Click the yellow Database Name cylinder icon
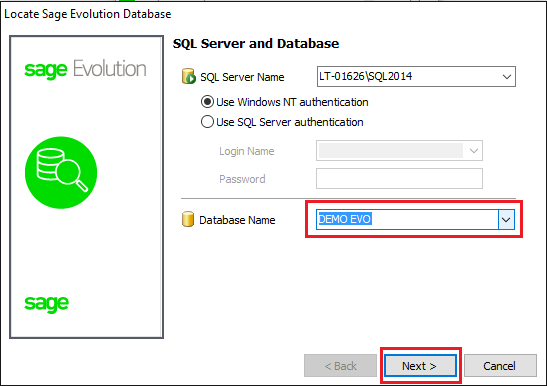The width and height of the screenshot is (547, 386). coord(188,219)
